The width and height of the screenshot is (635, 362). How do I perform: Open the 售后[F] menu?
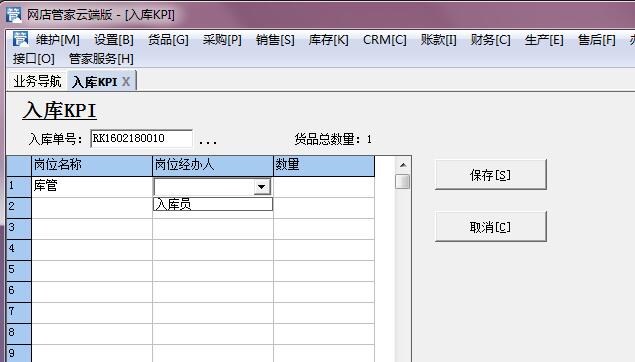coord(597,40)
